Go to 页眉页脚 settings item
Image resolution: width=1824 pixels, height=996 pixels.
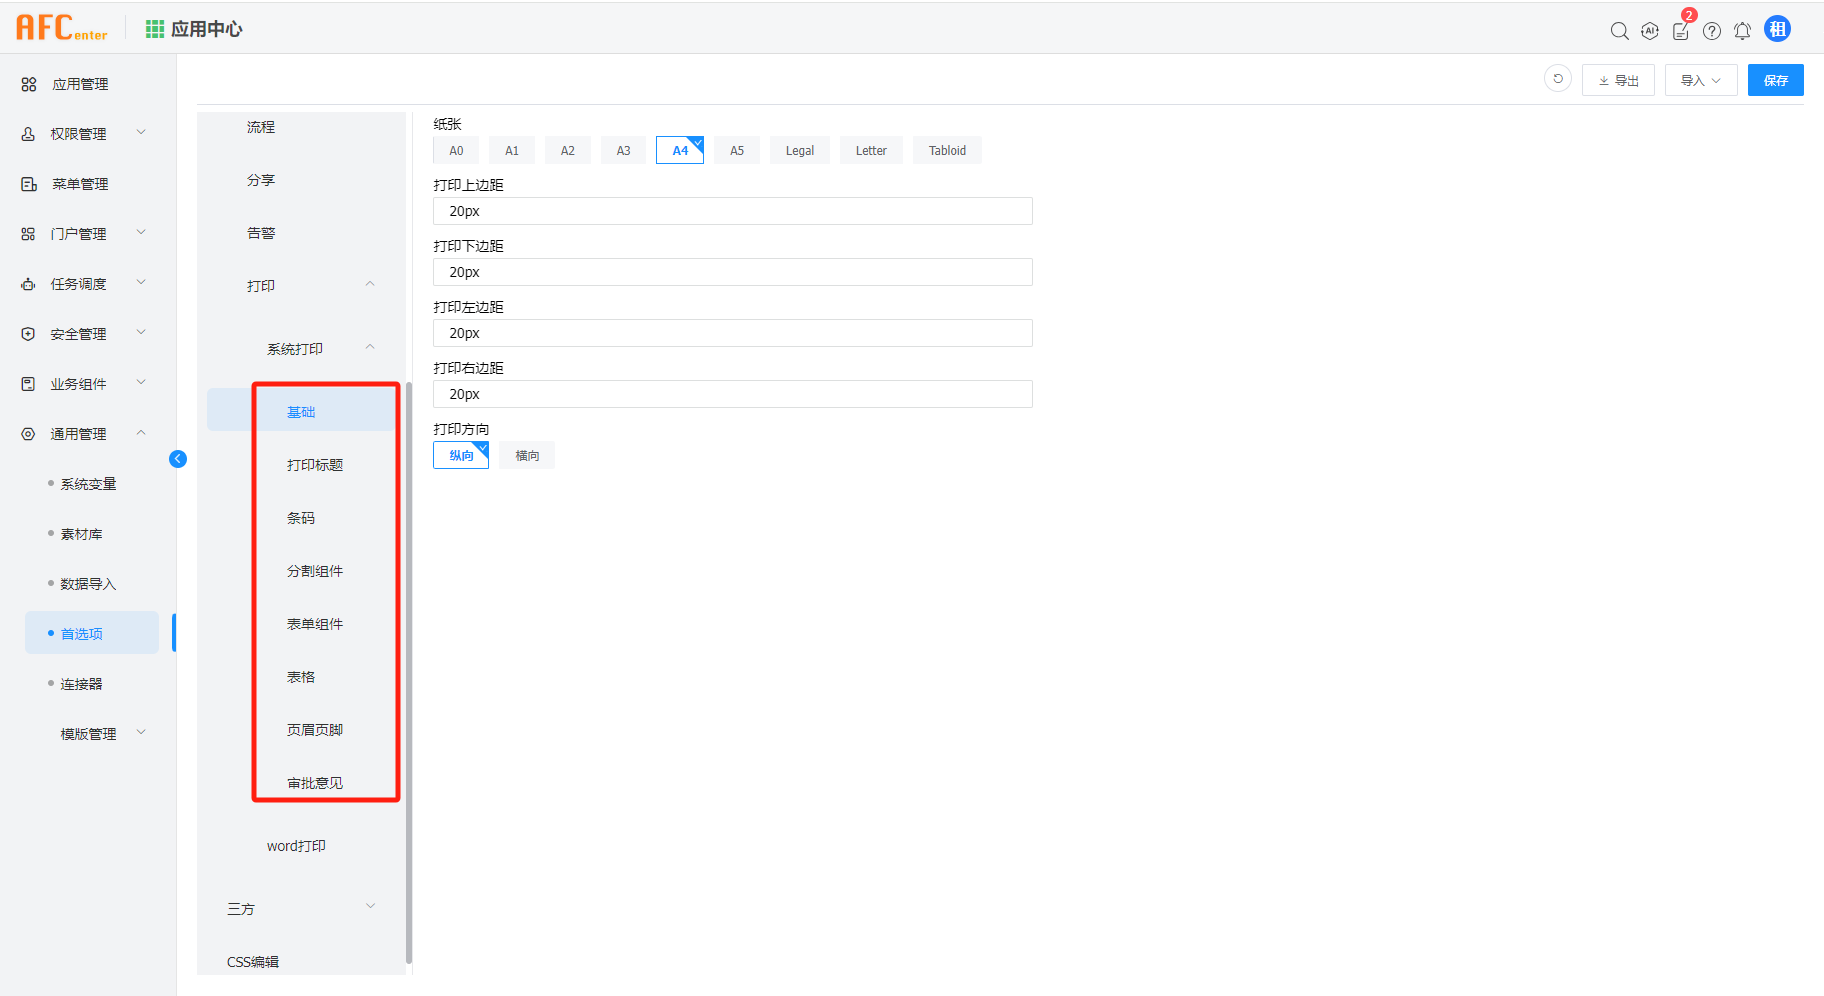315,730
